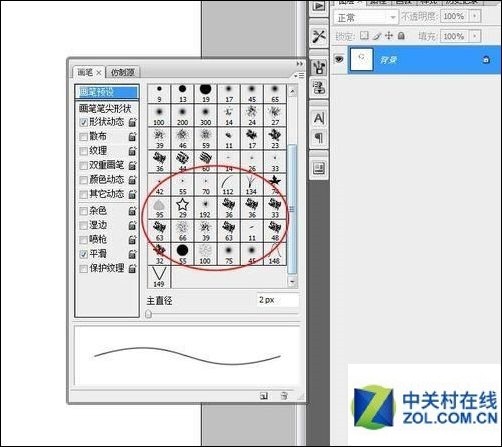Create new brush preset icon

click(x=264, y=396)
